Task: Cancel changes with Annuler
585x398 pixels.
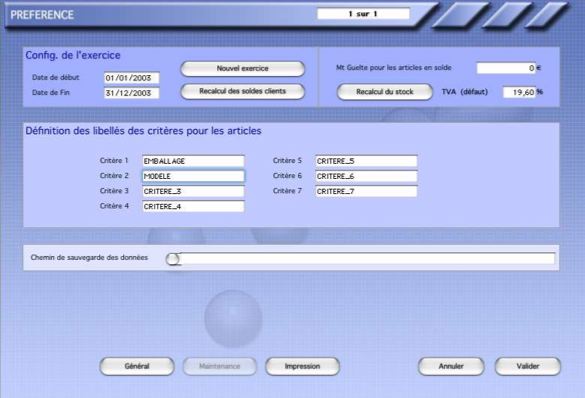Action: [x=451, y=366]
